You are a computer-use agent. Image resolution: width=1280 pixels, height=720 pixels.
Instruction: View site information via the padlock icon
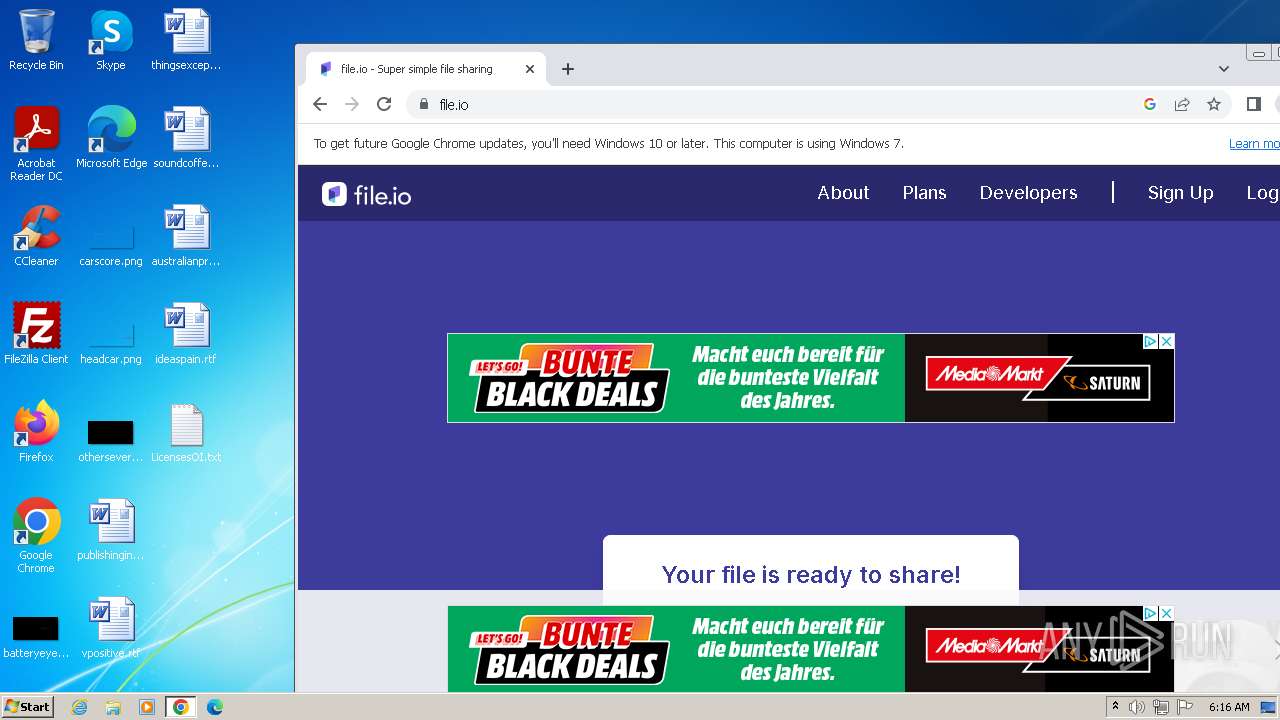point(424,104)
